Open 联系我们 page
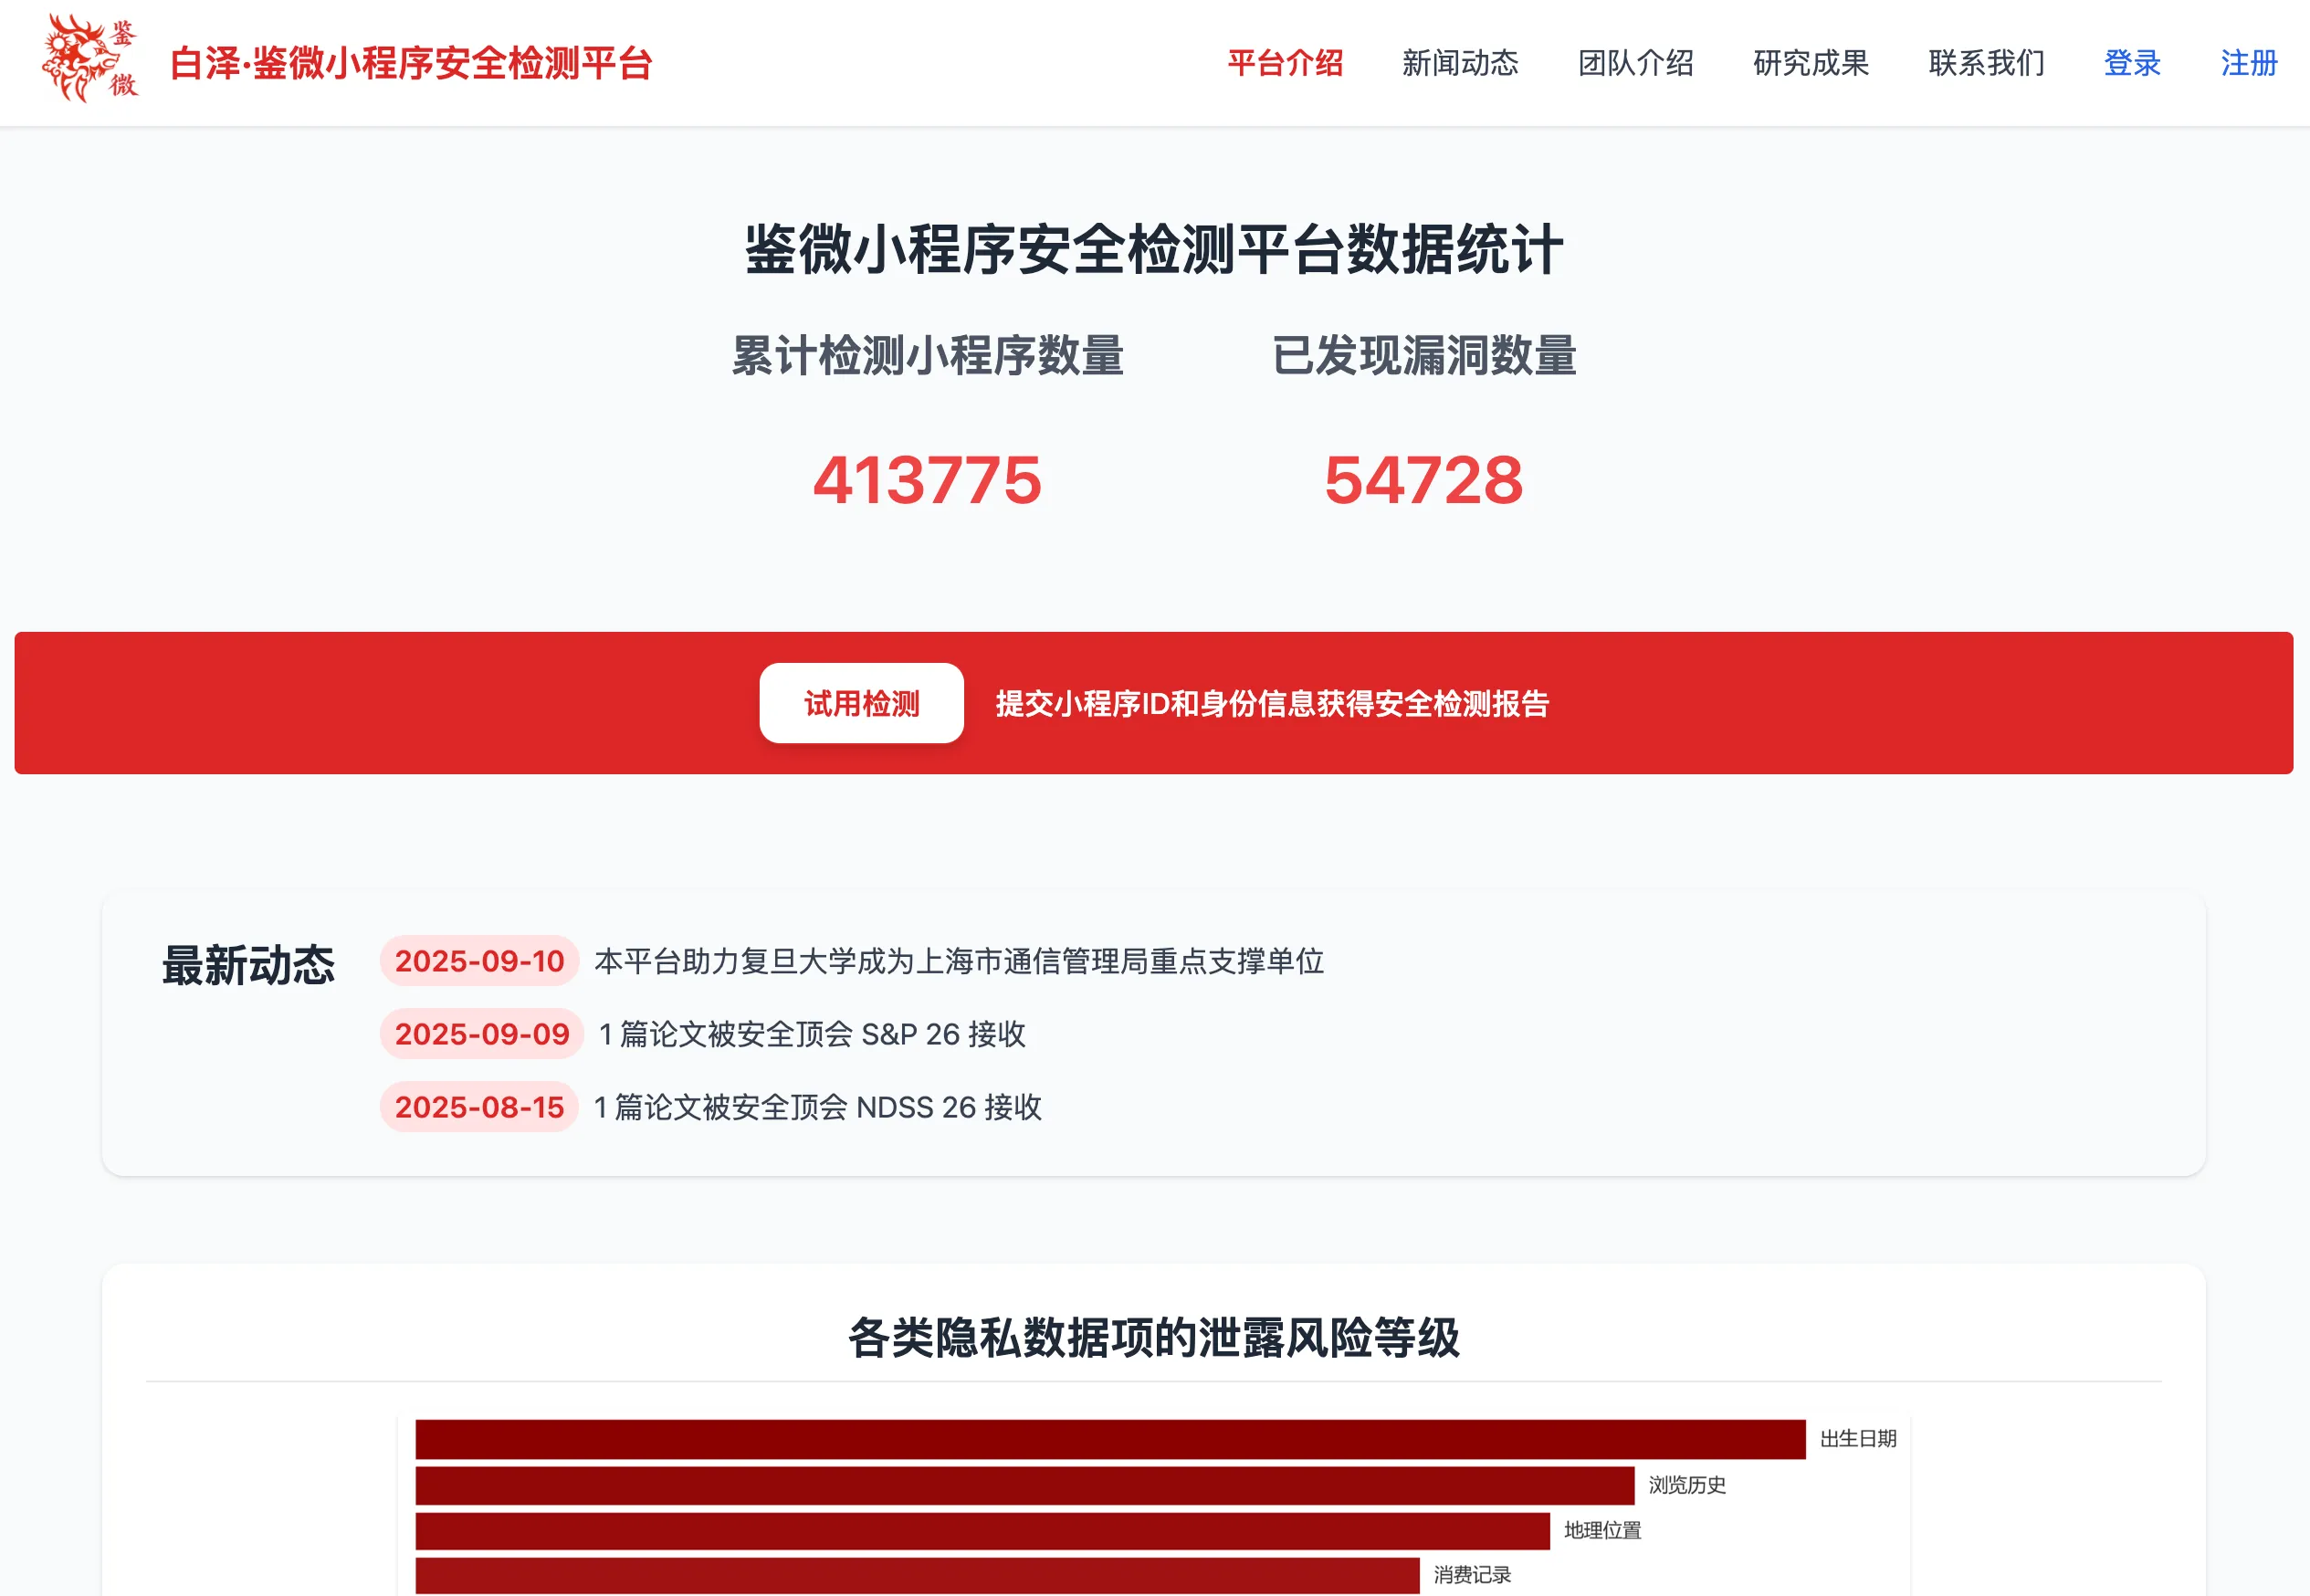The width and height of the screenshot is (2310, 1596). click(x=1986, y=63)
